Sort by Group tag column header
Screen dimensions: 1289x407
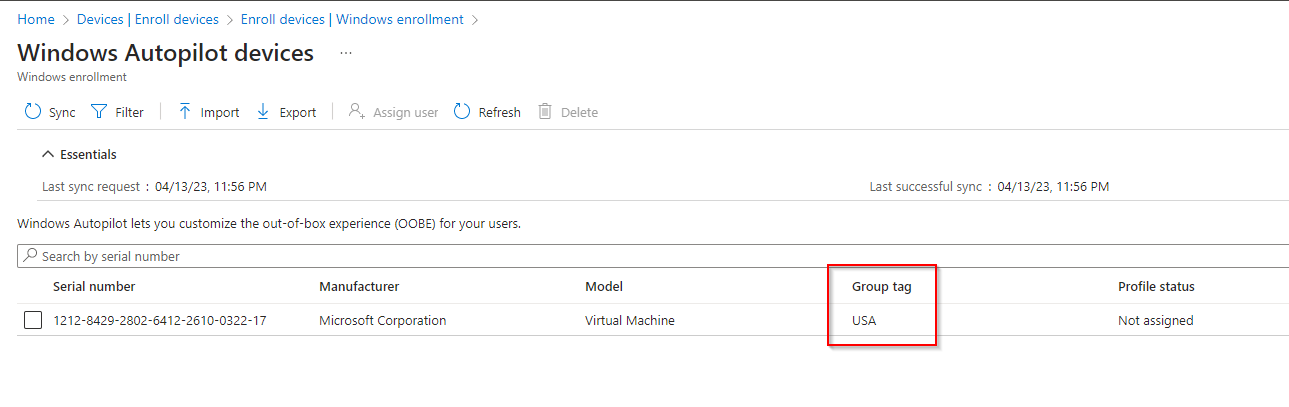[881, 287]
